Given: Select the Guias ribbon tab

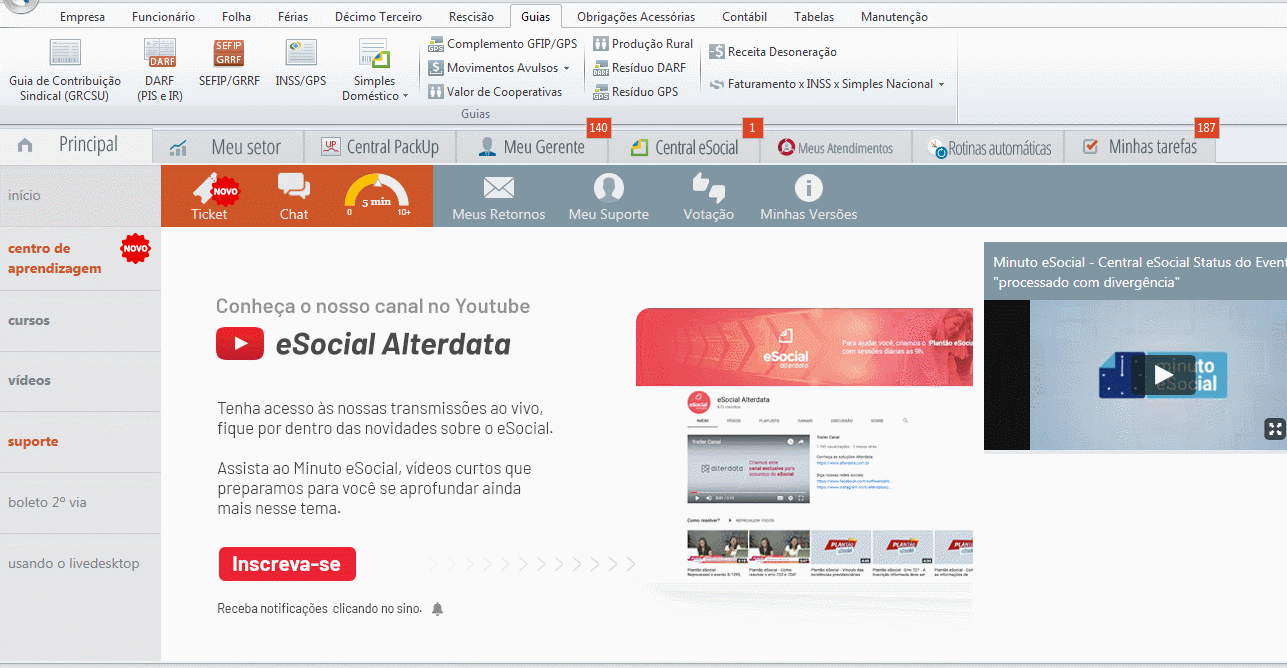Looking at the screenshot, I should (536, 17).
